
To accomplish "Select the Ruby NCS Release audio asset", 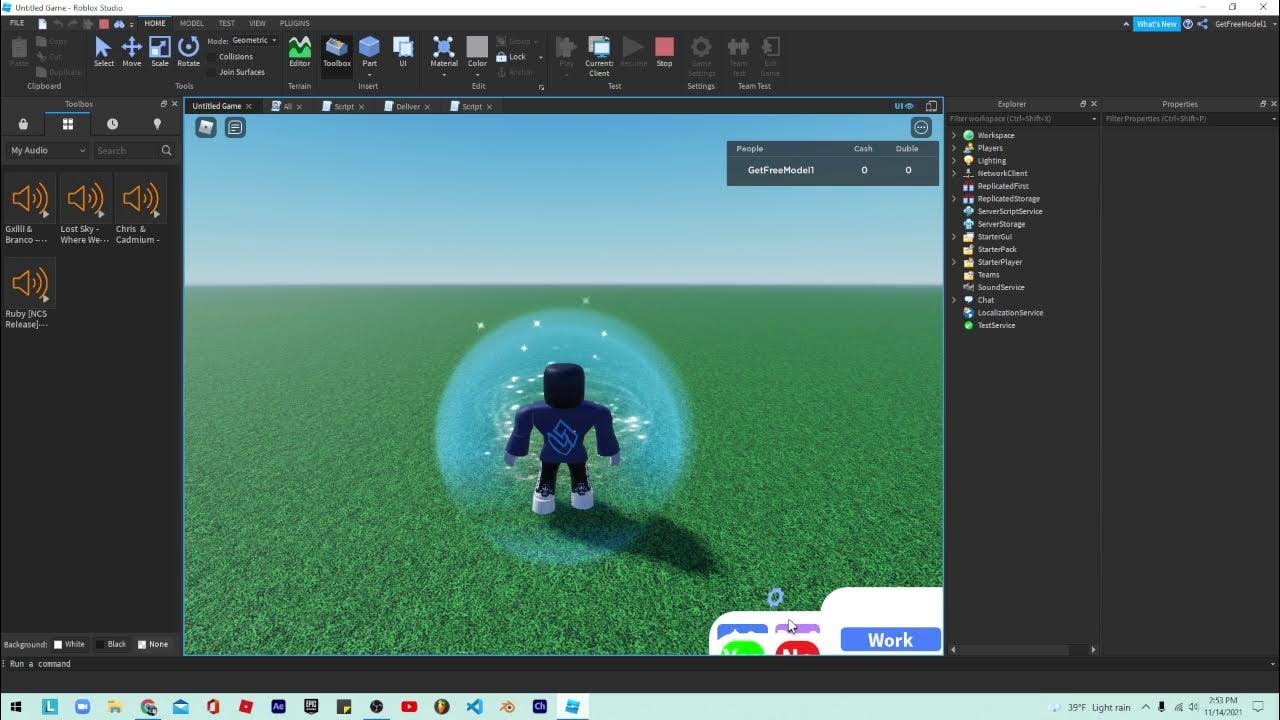I will click(29, 294).
